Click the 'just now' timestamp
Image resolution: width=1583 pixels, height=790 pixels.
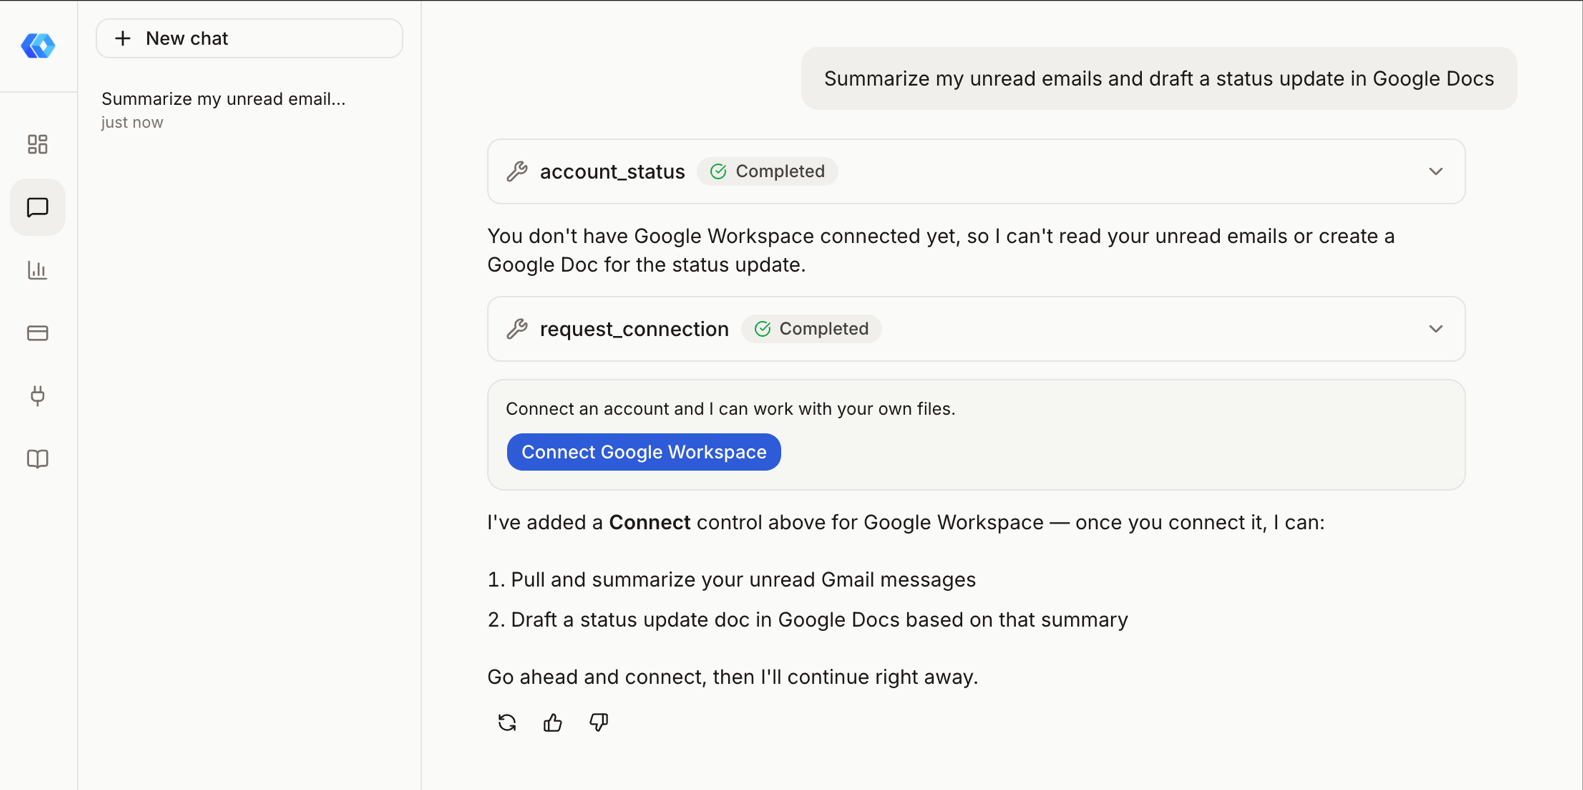[x=132, y=123]
